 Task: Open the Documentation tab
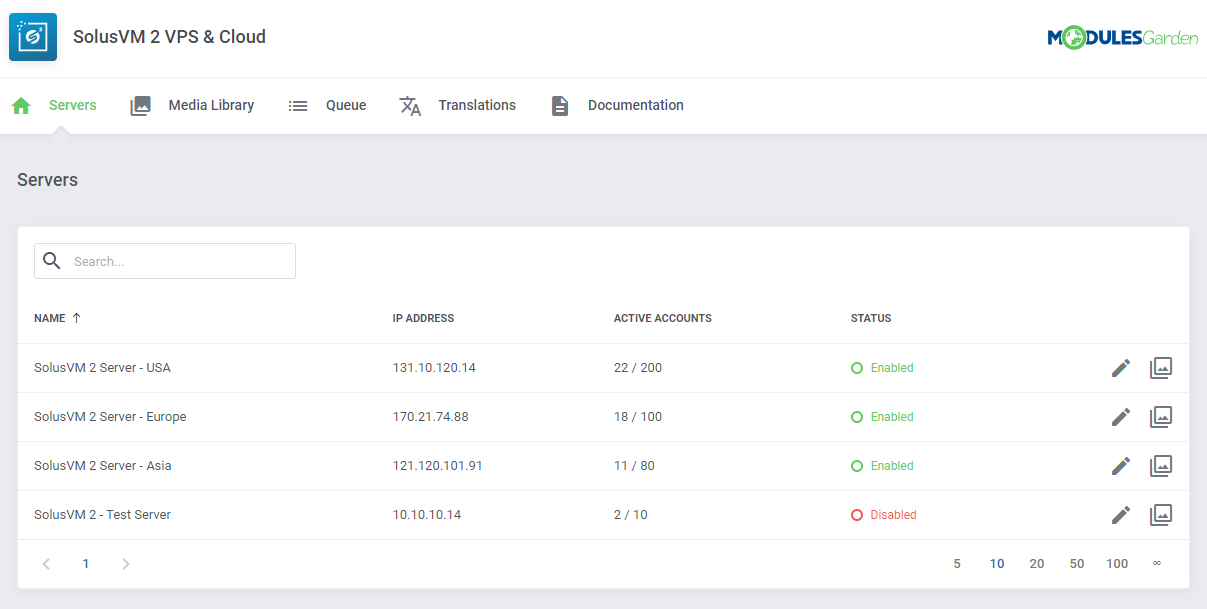[636, 105]
